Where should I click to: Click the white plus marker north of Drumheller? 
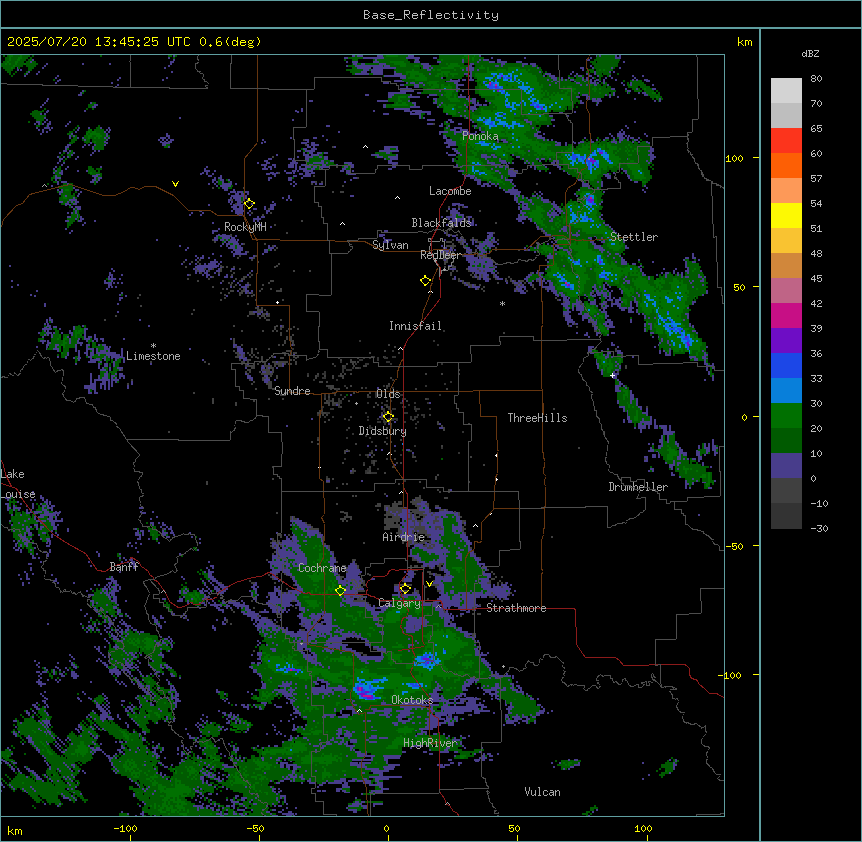click(612, 375)
